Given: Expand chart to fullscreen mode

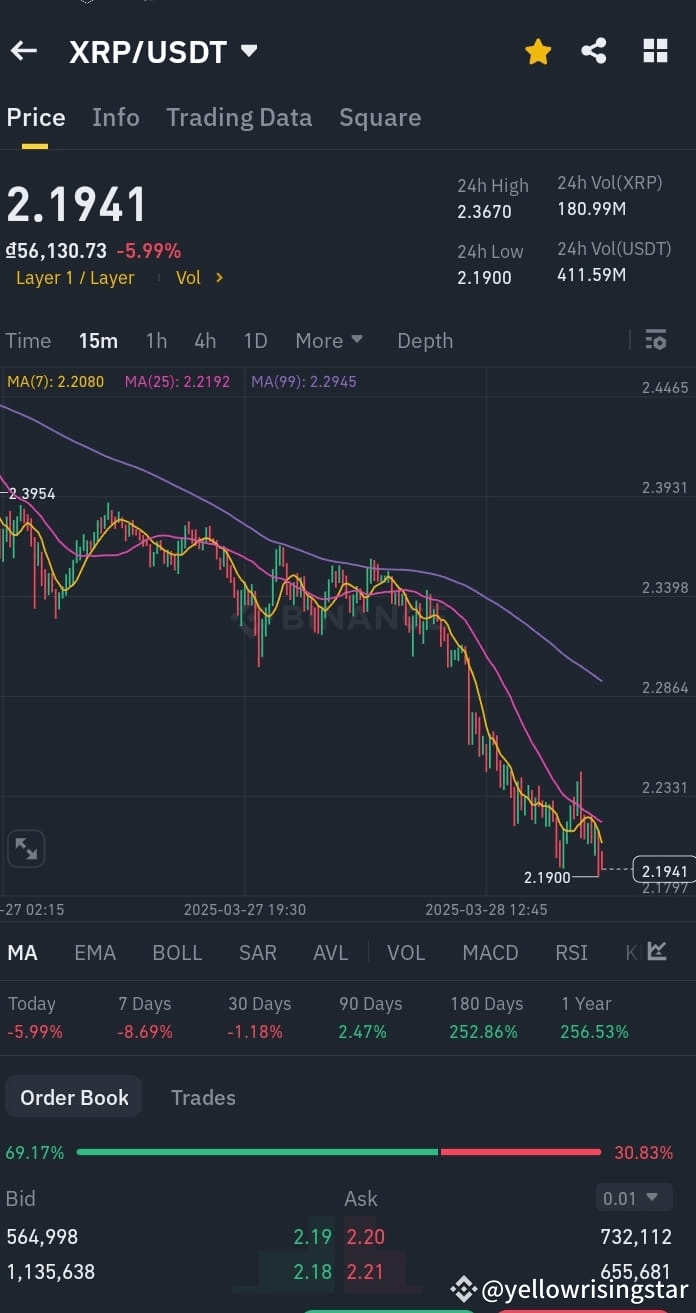Looking at the screenshot, I should point(26,848).
